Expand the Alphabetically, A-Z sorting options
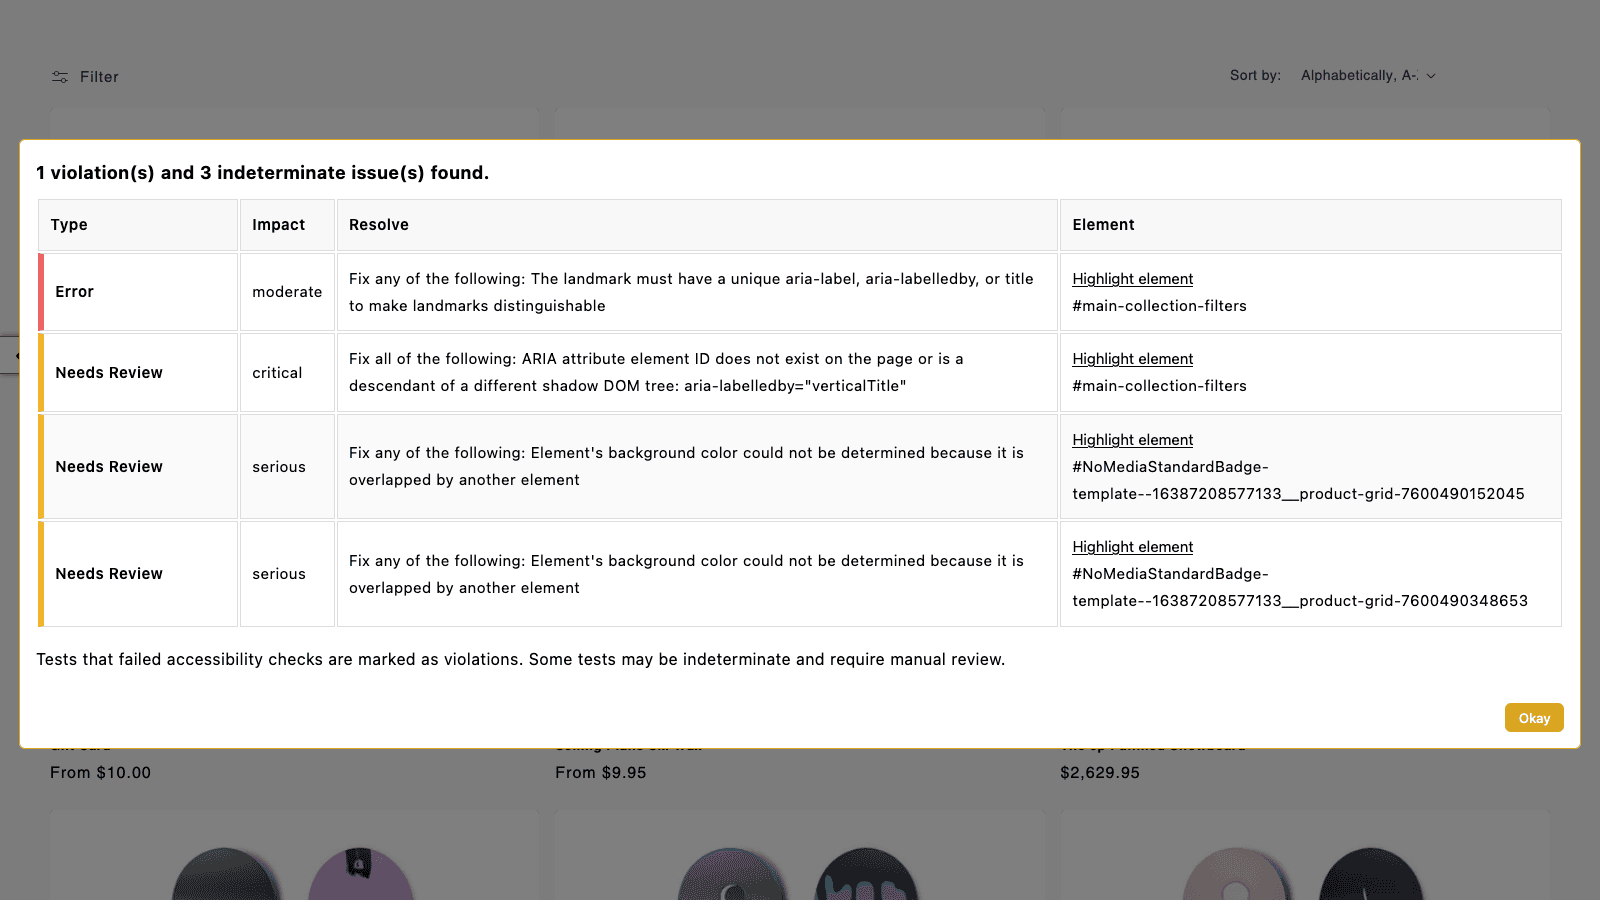Viewport: 1600px width, 900px height. click(1366, 75)
